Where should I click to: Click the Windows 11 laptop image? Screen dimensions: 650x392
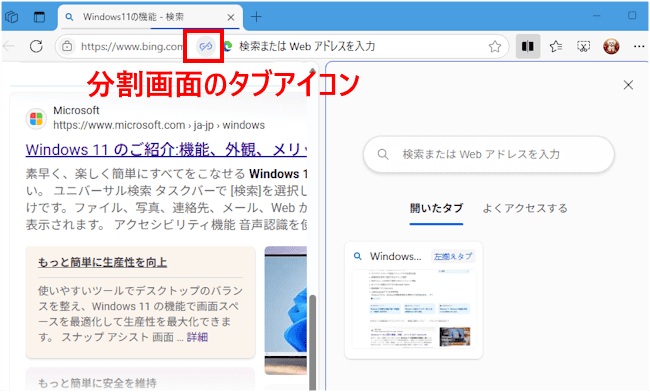286,310
